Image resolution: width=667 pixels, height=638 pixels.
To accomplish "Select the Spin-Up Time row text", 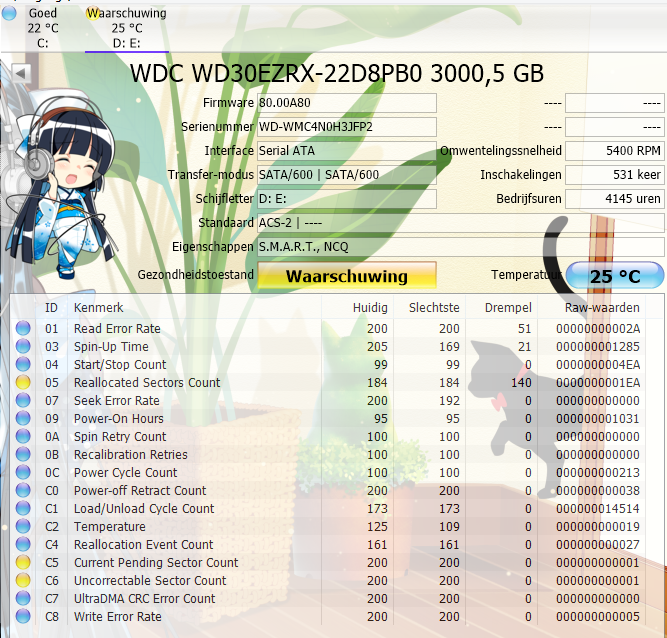I will (x=111, y=346).
